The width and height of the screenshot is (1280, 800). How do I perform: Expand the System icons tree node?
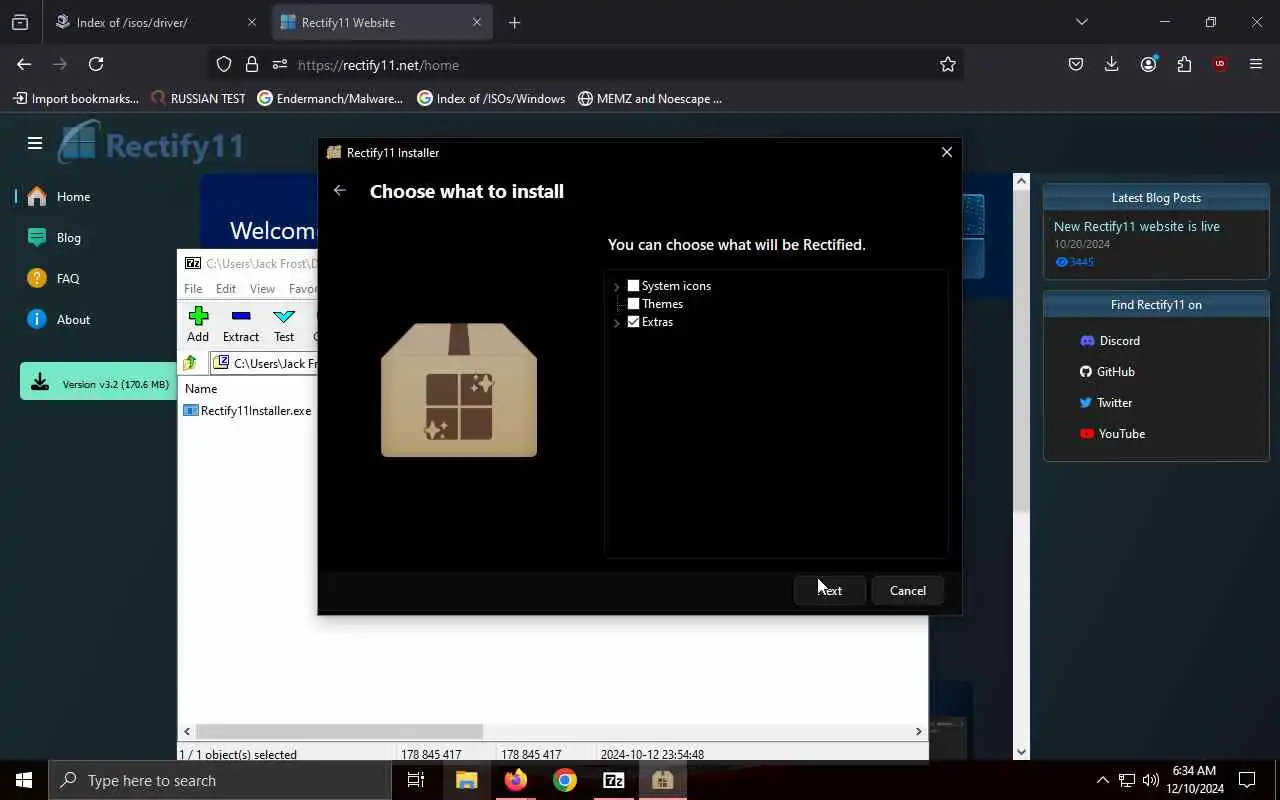[x=617, y=287]
